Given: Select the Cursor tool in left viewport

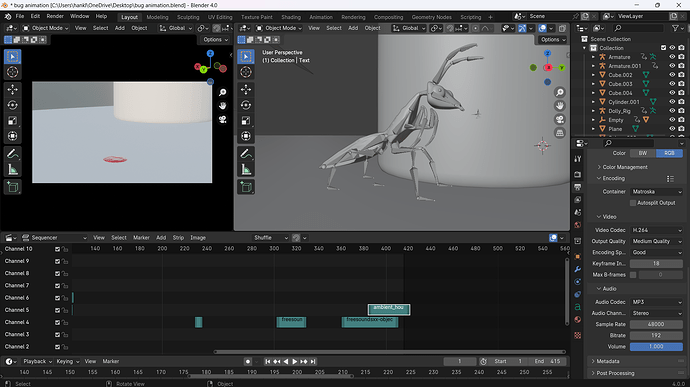Looking at the screenshot, I should [x=12, y=72].
